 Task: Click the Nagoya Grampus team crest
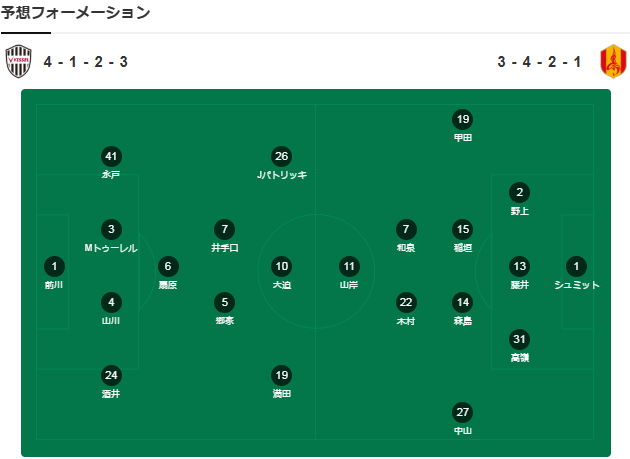tap(609, 62)
